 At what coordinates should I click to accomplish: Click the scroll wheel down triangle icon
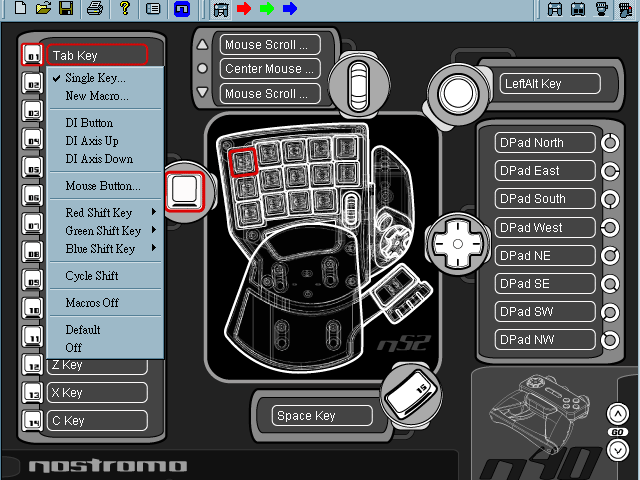click(202, 92)
